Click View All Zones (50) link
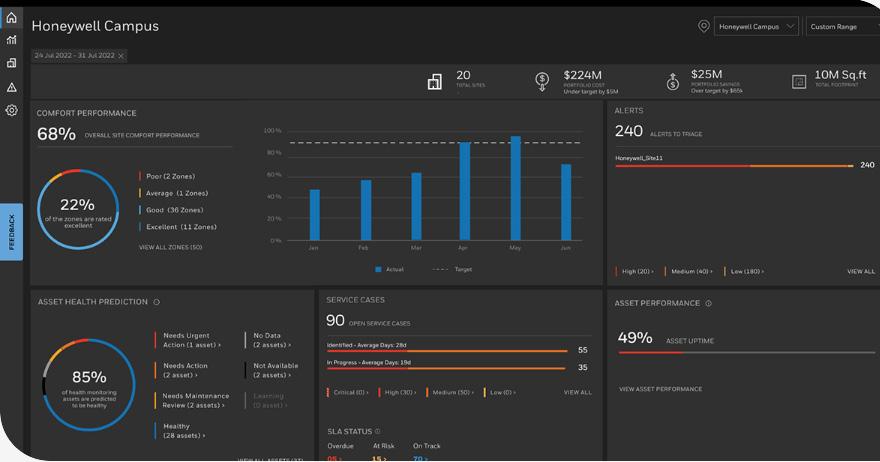880x462 pixels. 171,247
